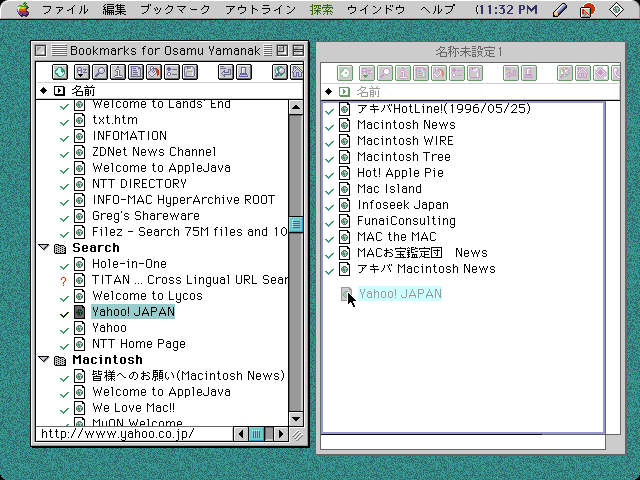Click the horizontal scrollbar thumb beside URL field
Image resolution: width=640 pixels, height=480 pixels.
click(x=256, y=434)
